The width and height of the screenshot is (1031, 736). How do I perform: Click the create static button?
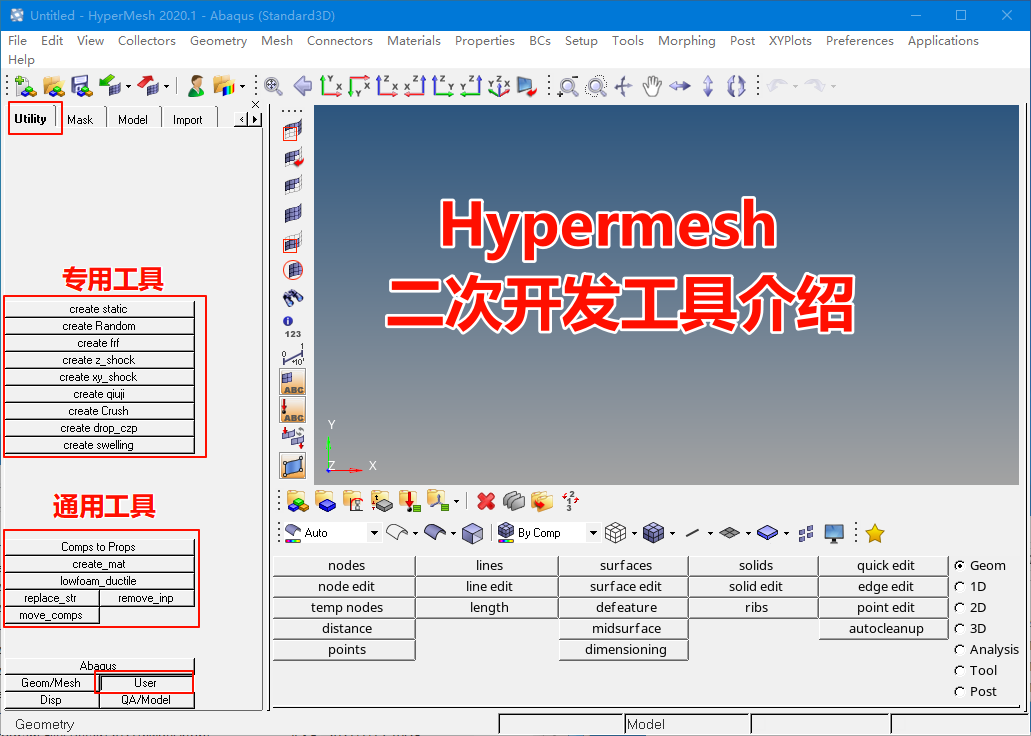click(x=99, y=309)
